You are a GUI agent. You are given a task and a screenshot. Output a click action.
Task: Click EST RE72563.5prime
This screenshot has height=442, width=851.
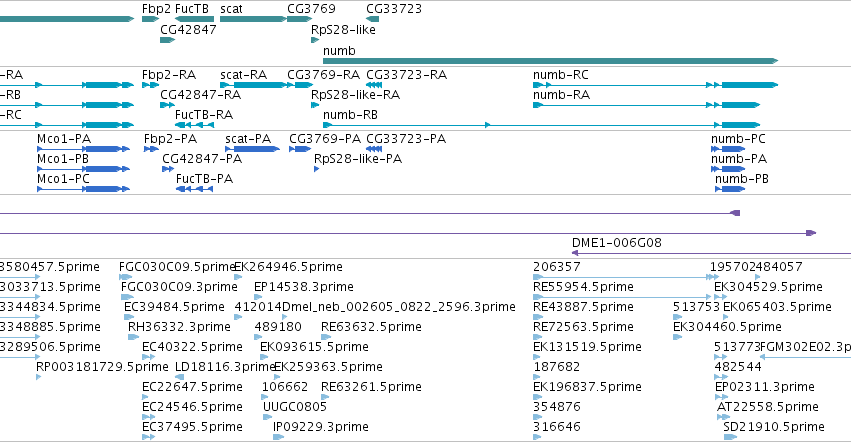[x=537, y=337]
